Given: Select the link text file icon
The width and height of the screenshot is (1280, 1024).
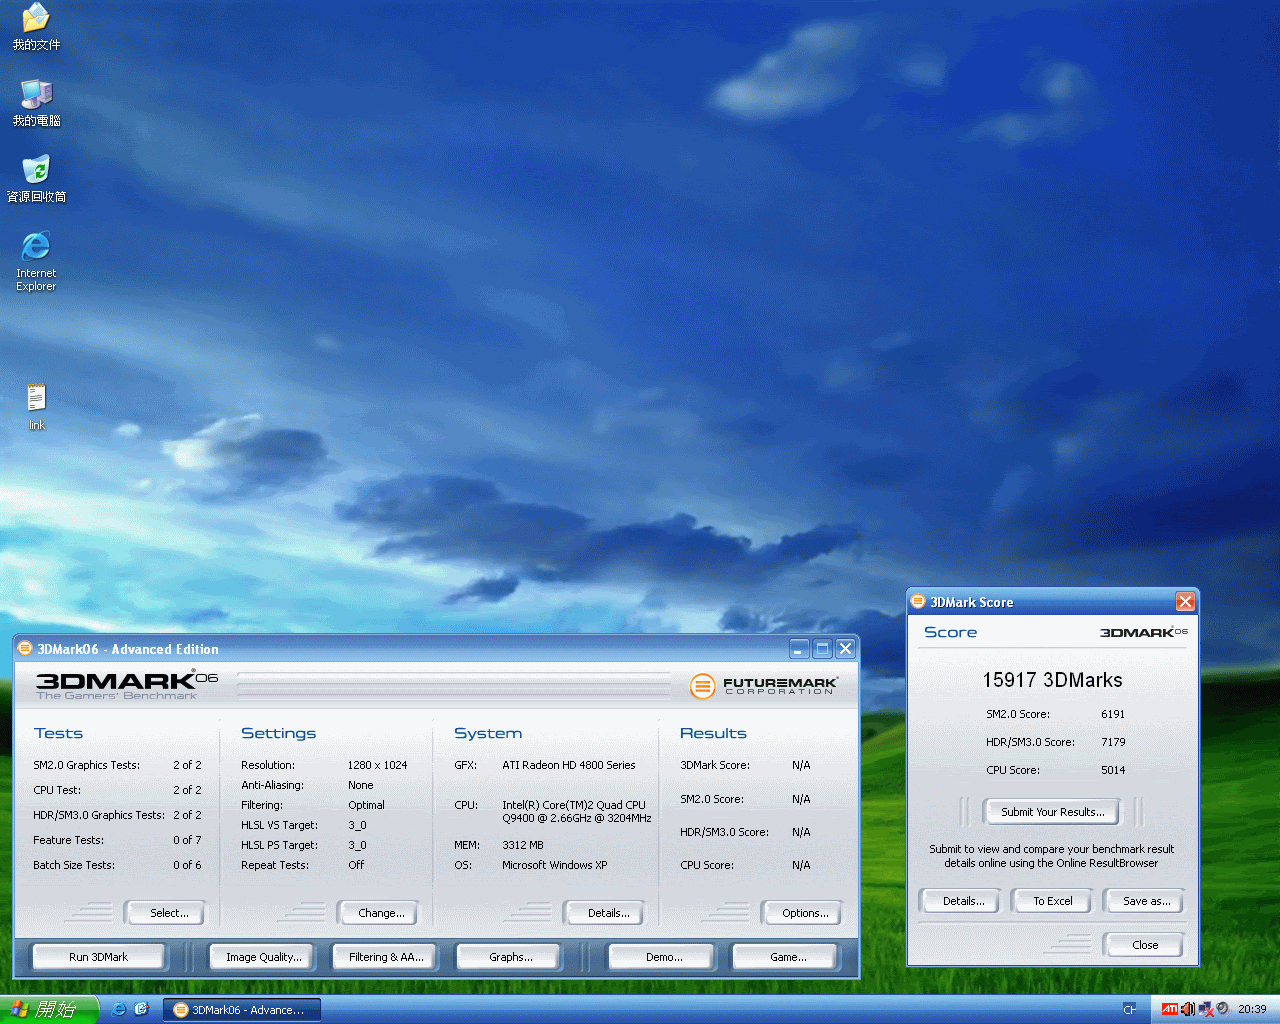Looking at the screenshot, I should (x=36, y=407).
